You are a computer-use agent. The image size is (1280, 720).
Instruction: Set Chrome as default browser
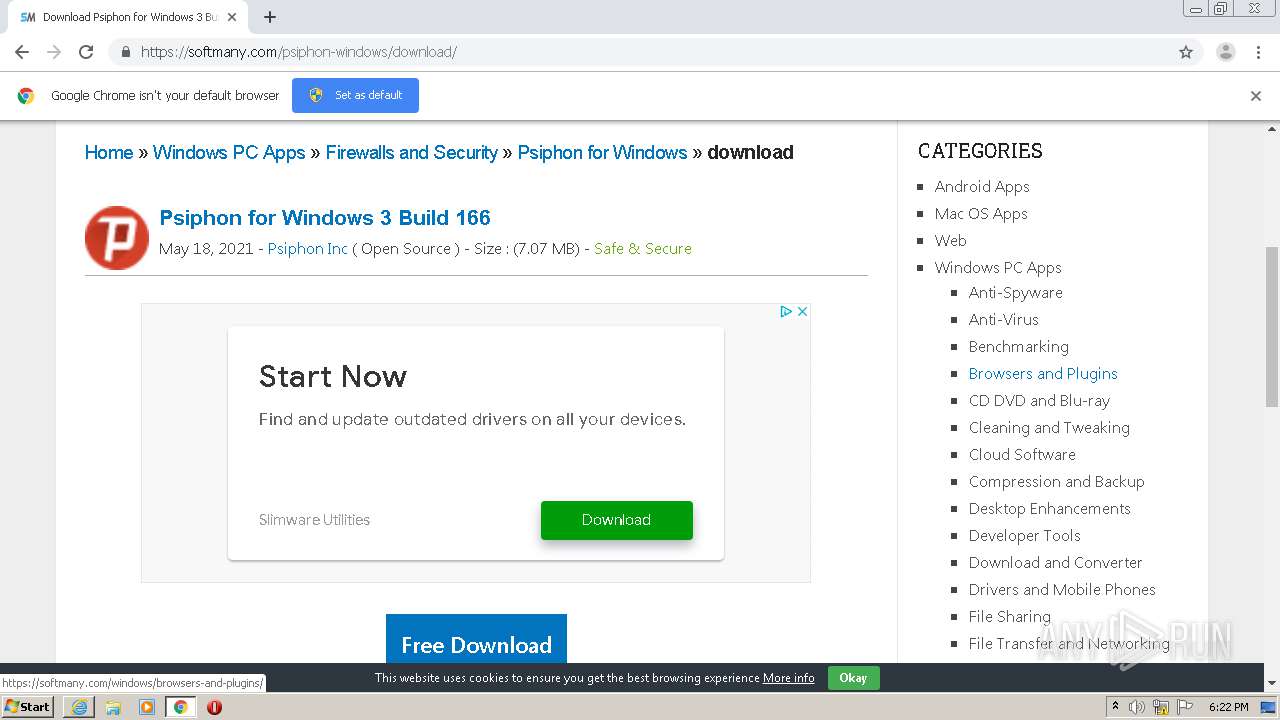tap(355, 95)
